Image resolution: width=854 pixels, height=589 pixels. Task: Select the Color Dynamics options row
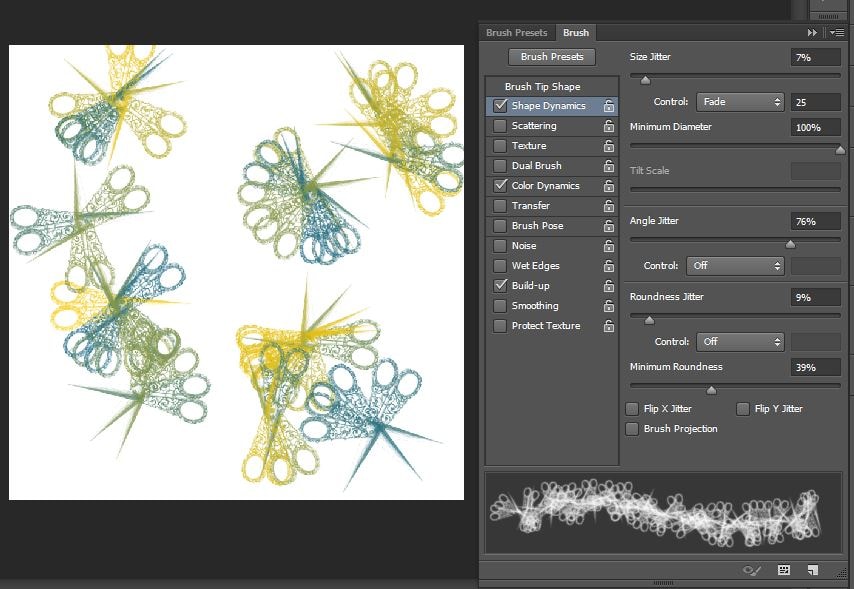(x=552, y=186)
